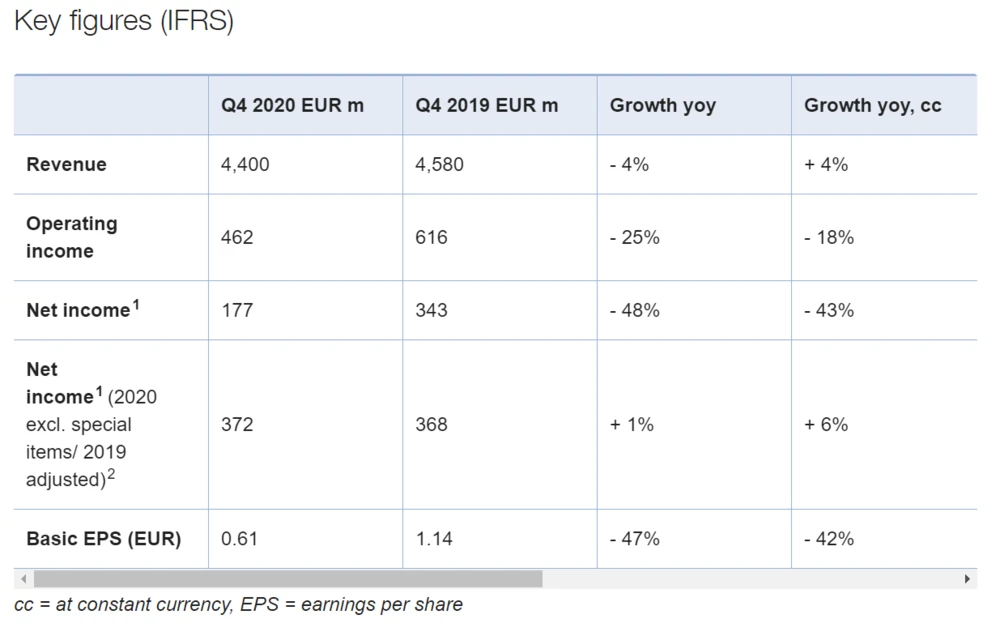Click the "Revenue" row label

click(66, 165)
